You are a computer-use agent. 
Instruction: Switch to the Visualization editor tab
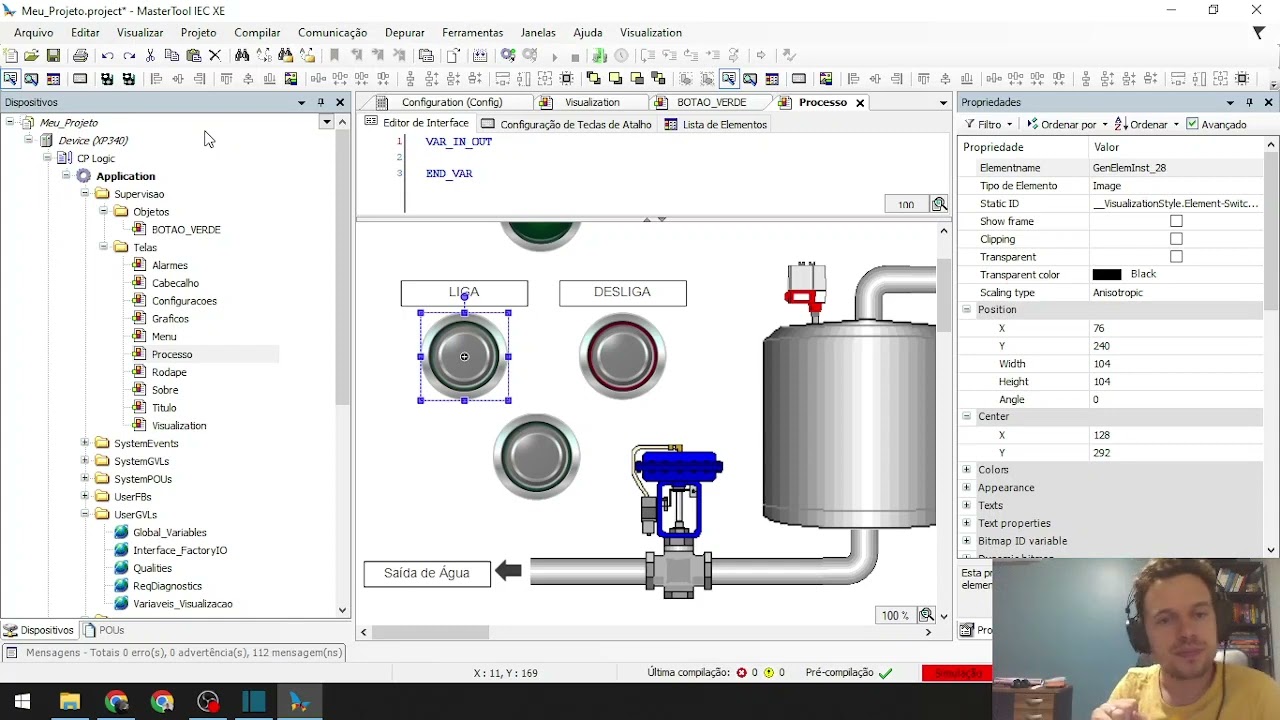coord(592,102)
